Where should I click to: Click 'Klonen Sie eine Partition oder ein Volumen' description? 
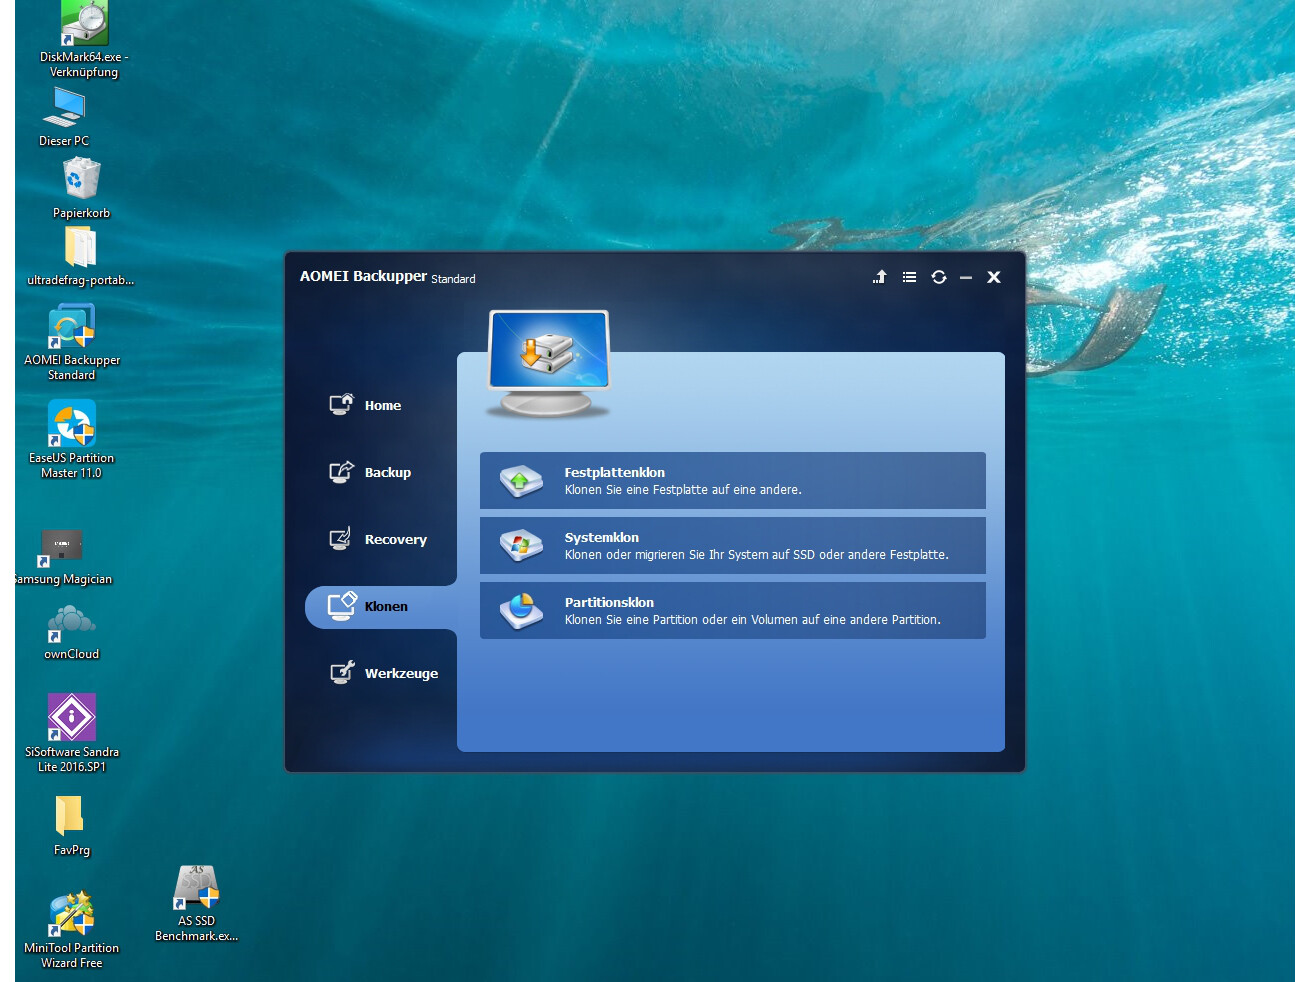[752, 620]
